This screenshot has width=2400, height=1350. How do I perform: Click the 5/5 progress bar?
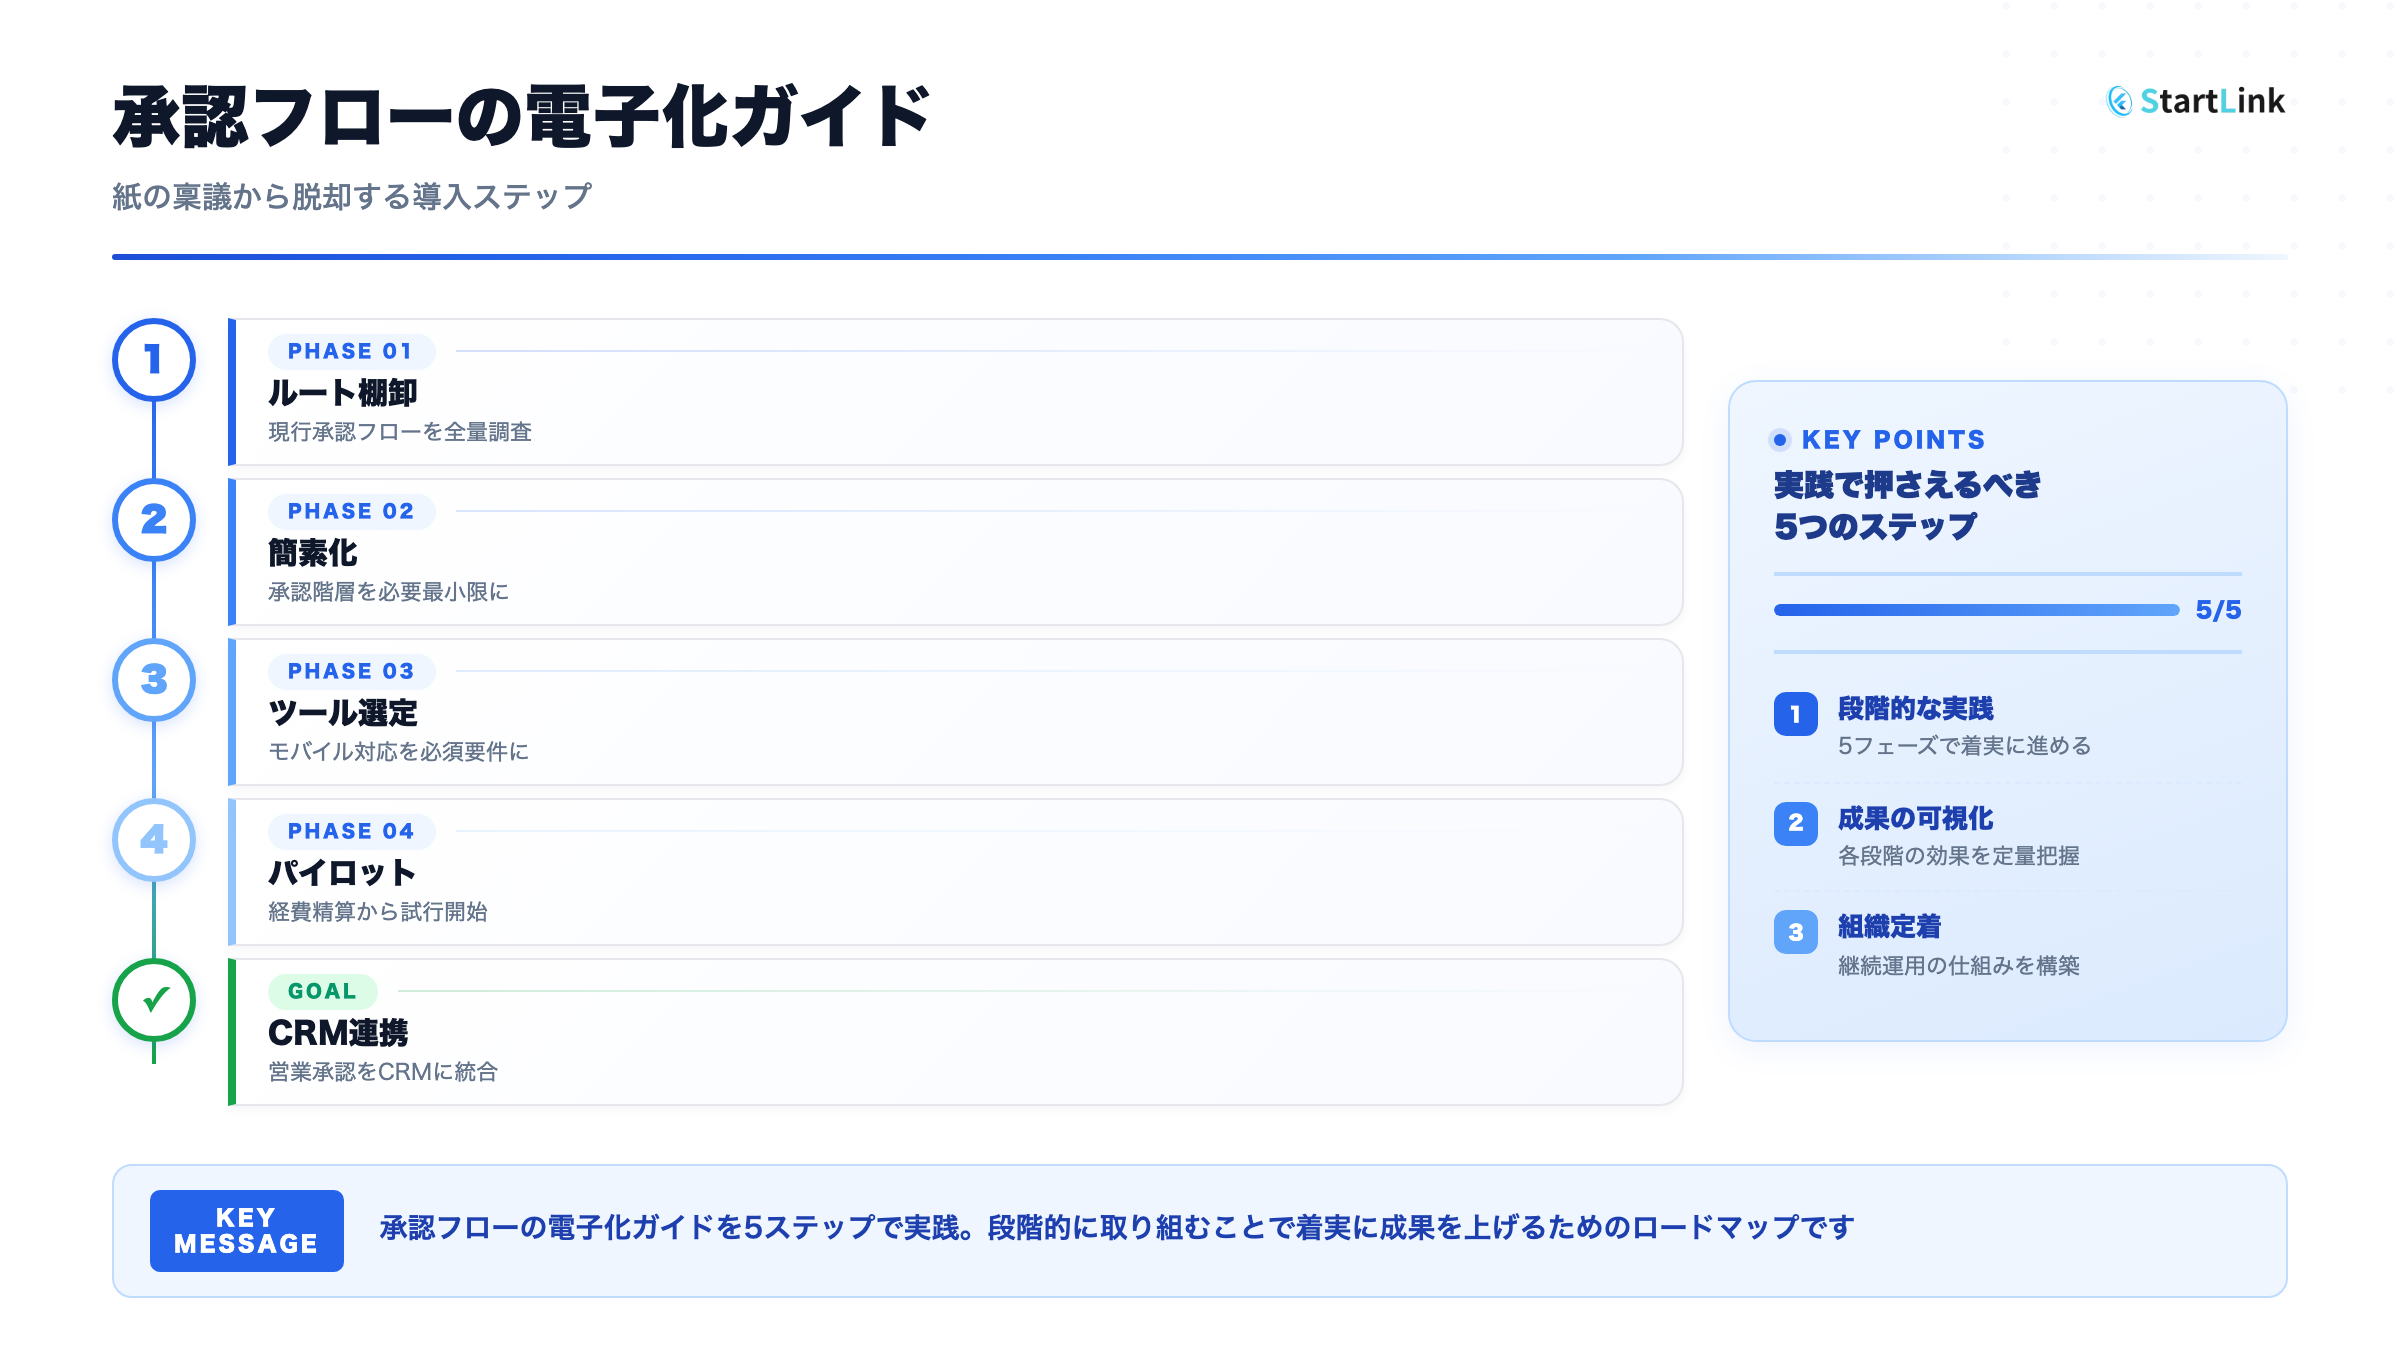pyautogui.click(x=1975, y=610)
